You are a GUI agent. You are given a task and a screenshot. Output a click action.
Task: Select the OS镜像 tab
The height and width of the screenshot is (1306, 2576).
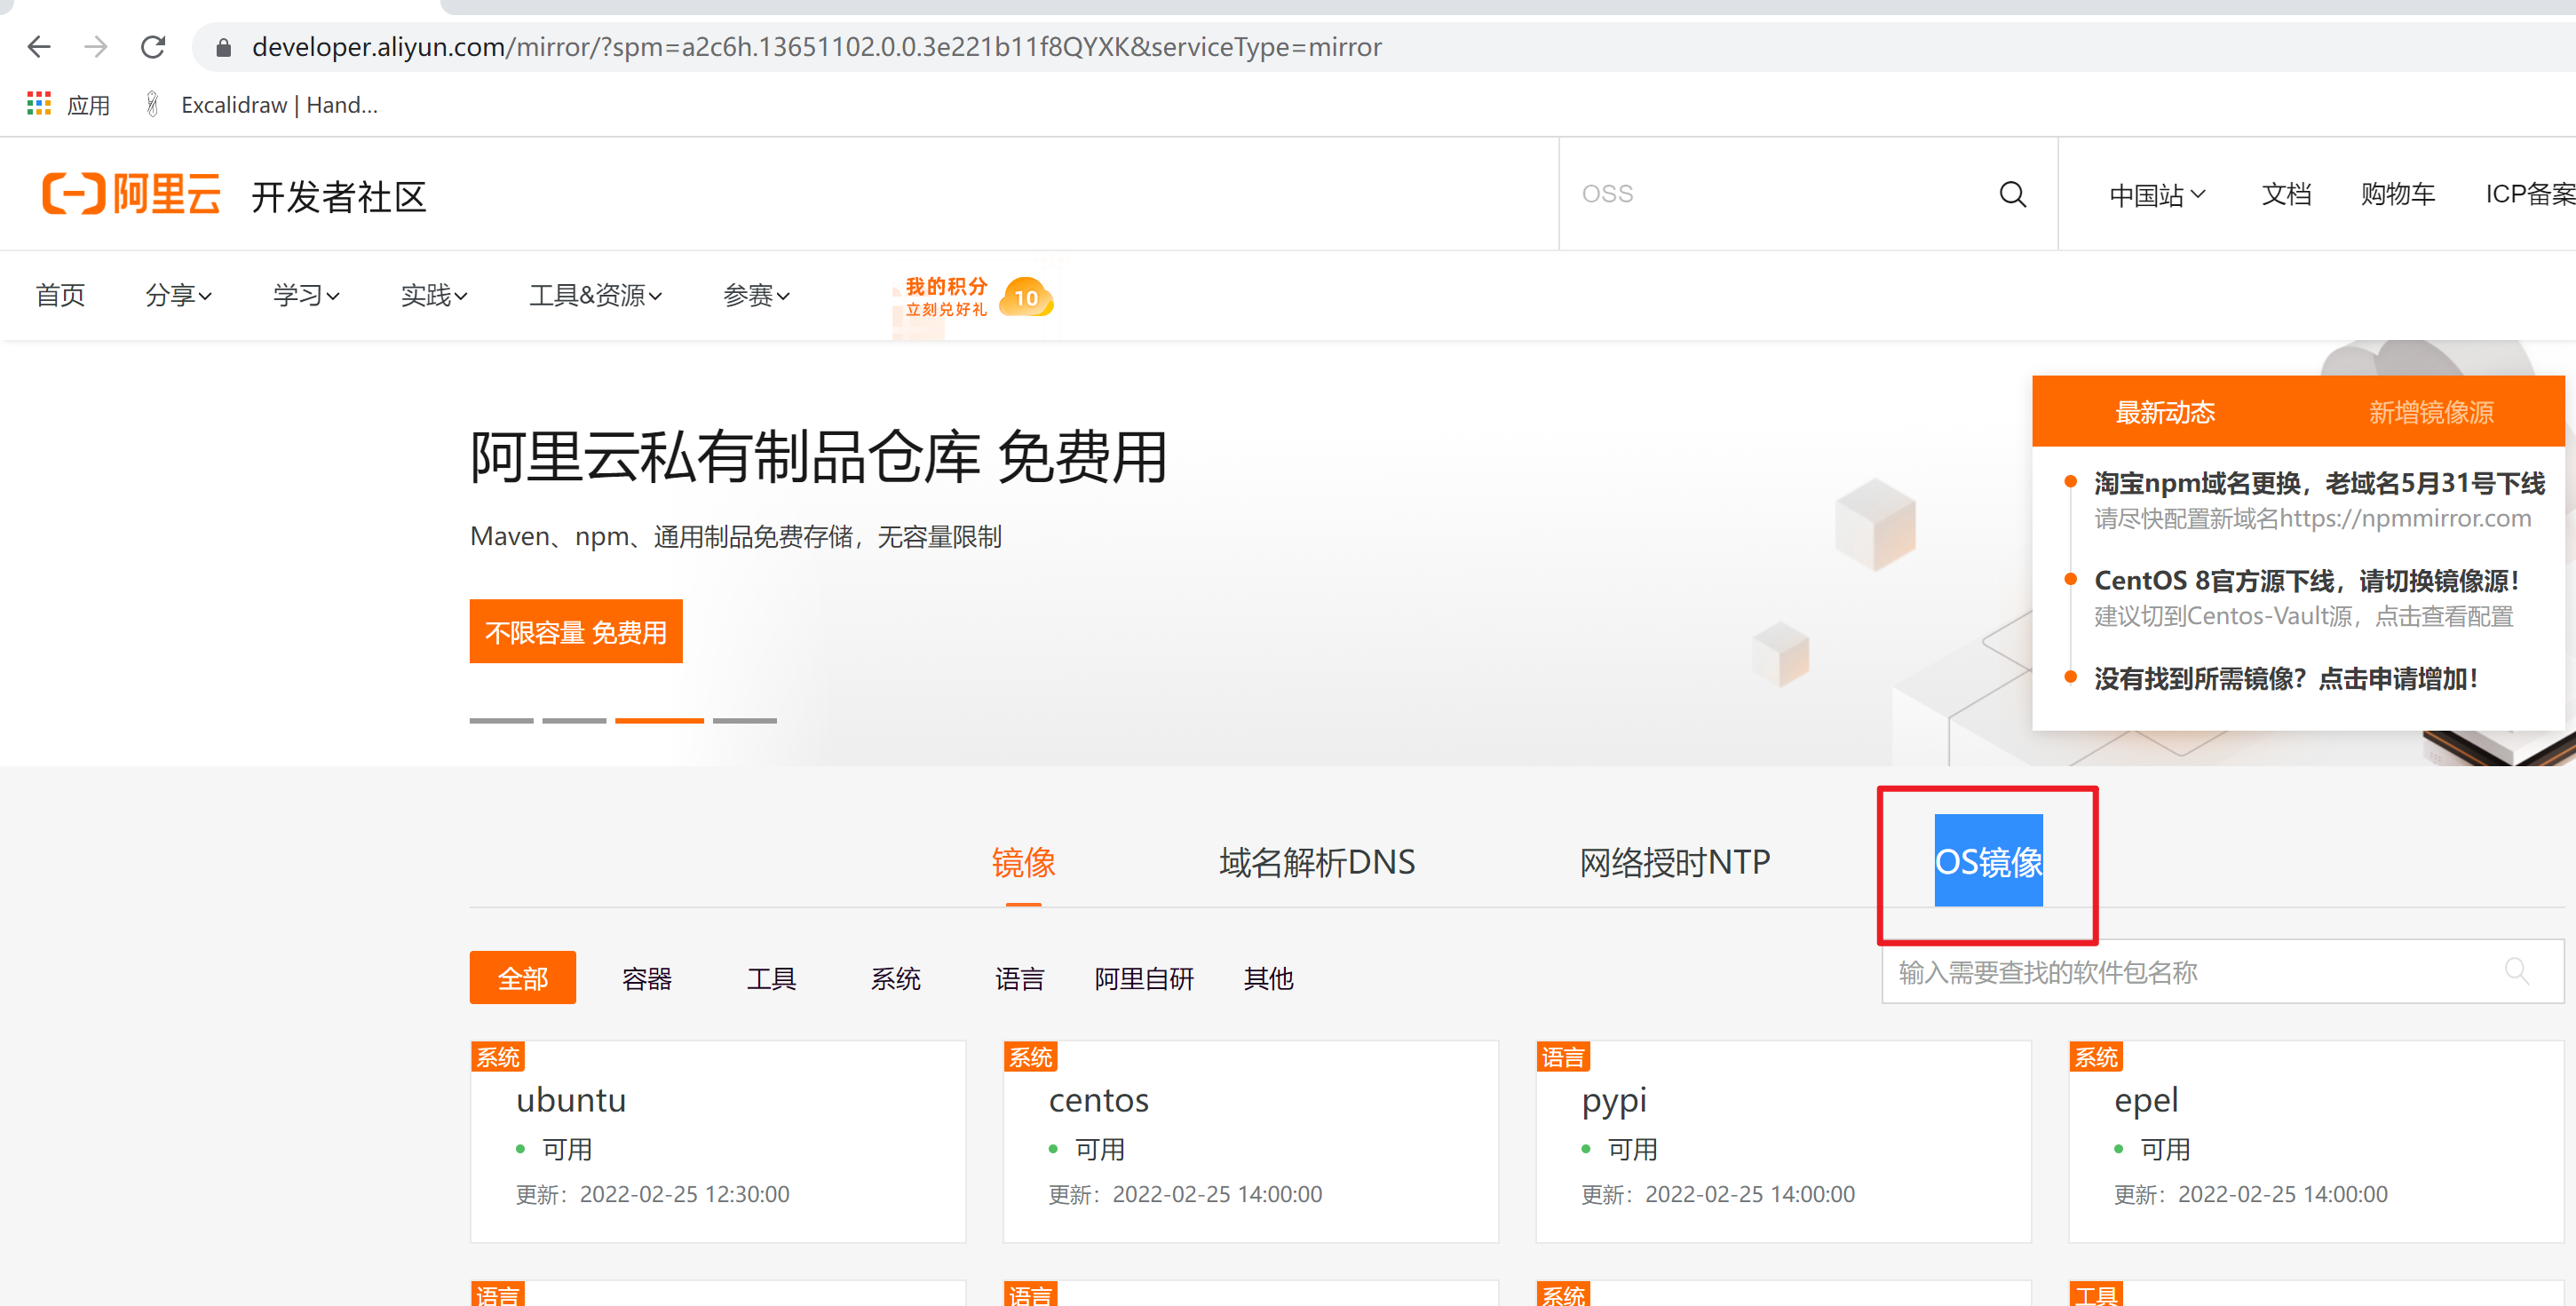[x=1988, y=861]
